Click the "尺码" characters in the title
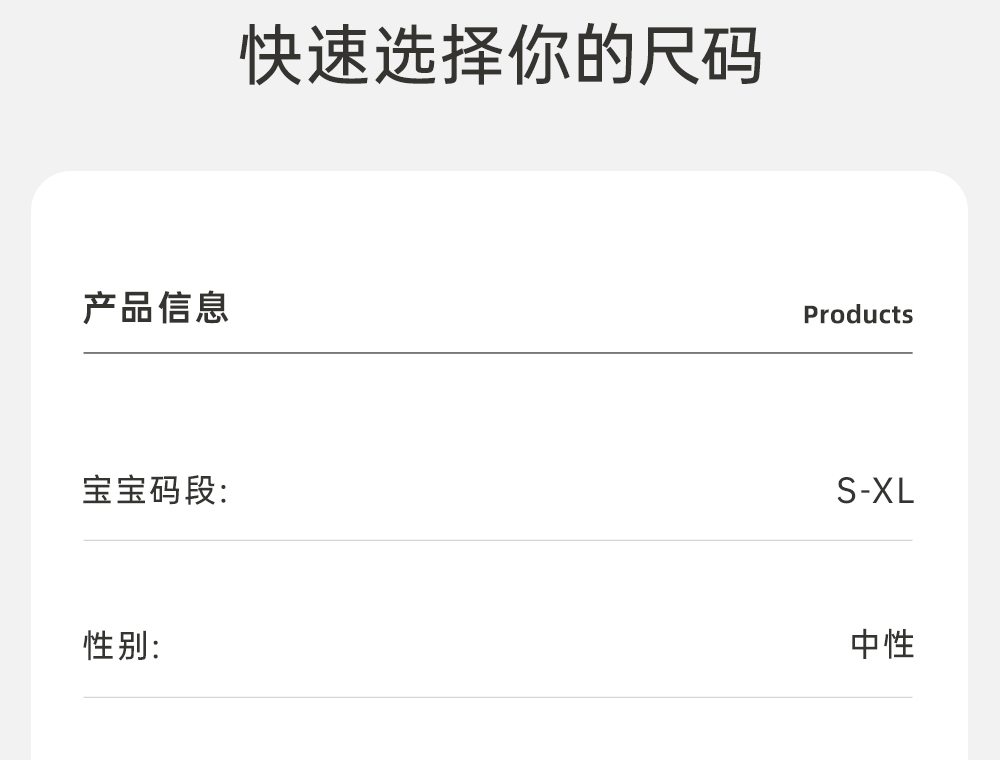The image size is (1000, 760). pos(698,55)
